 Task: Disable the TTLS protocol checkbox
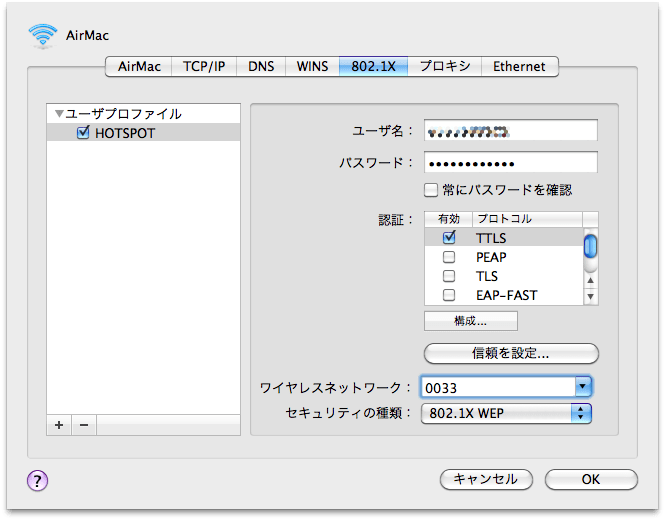tap(449, 237)
